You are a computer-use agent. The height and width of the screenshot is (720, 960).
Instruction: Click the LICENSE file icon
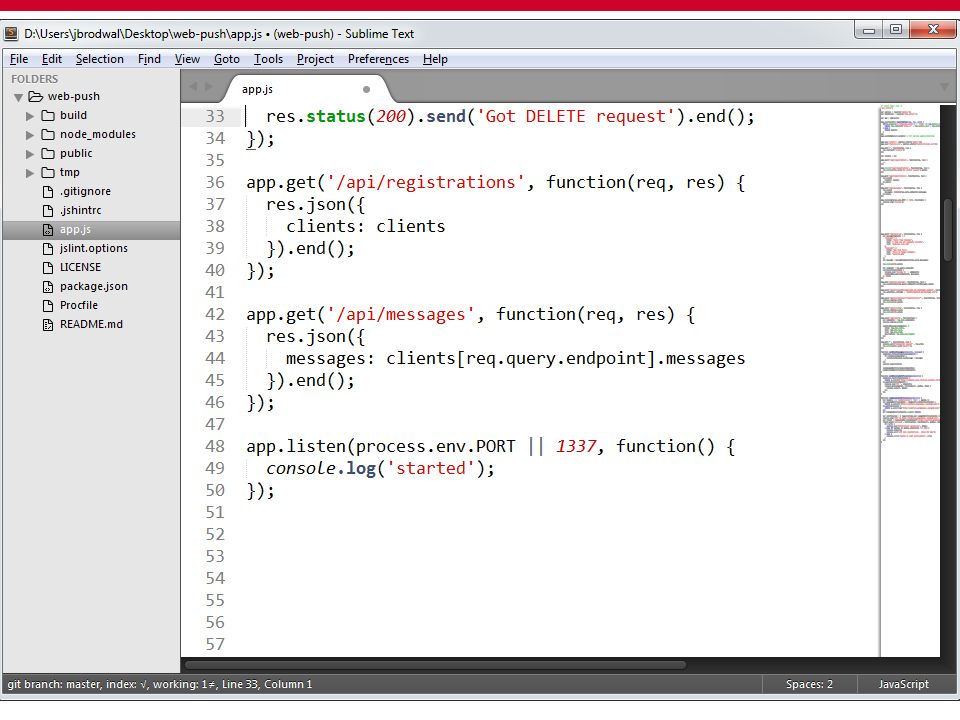point(48,268)
